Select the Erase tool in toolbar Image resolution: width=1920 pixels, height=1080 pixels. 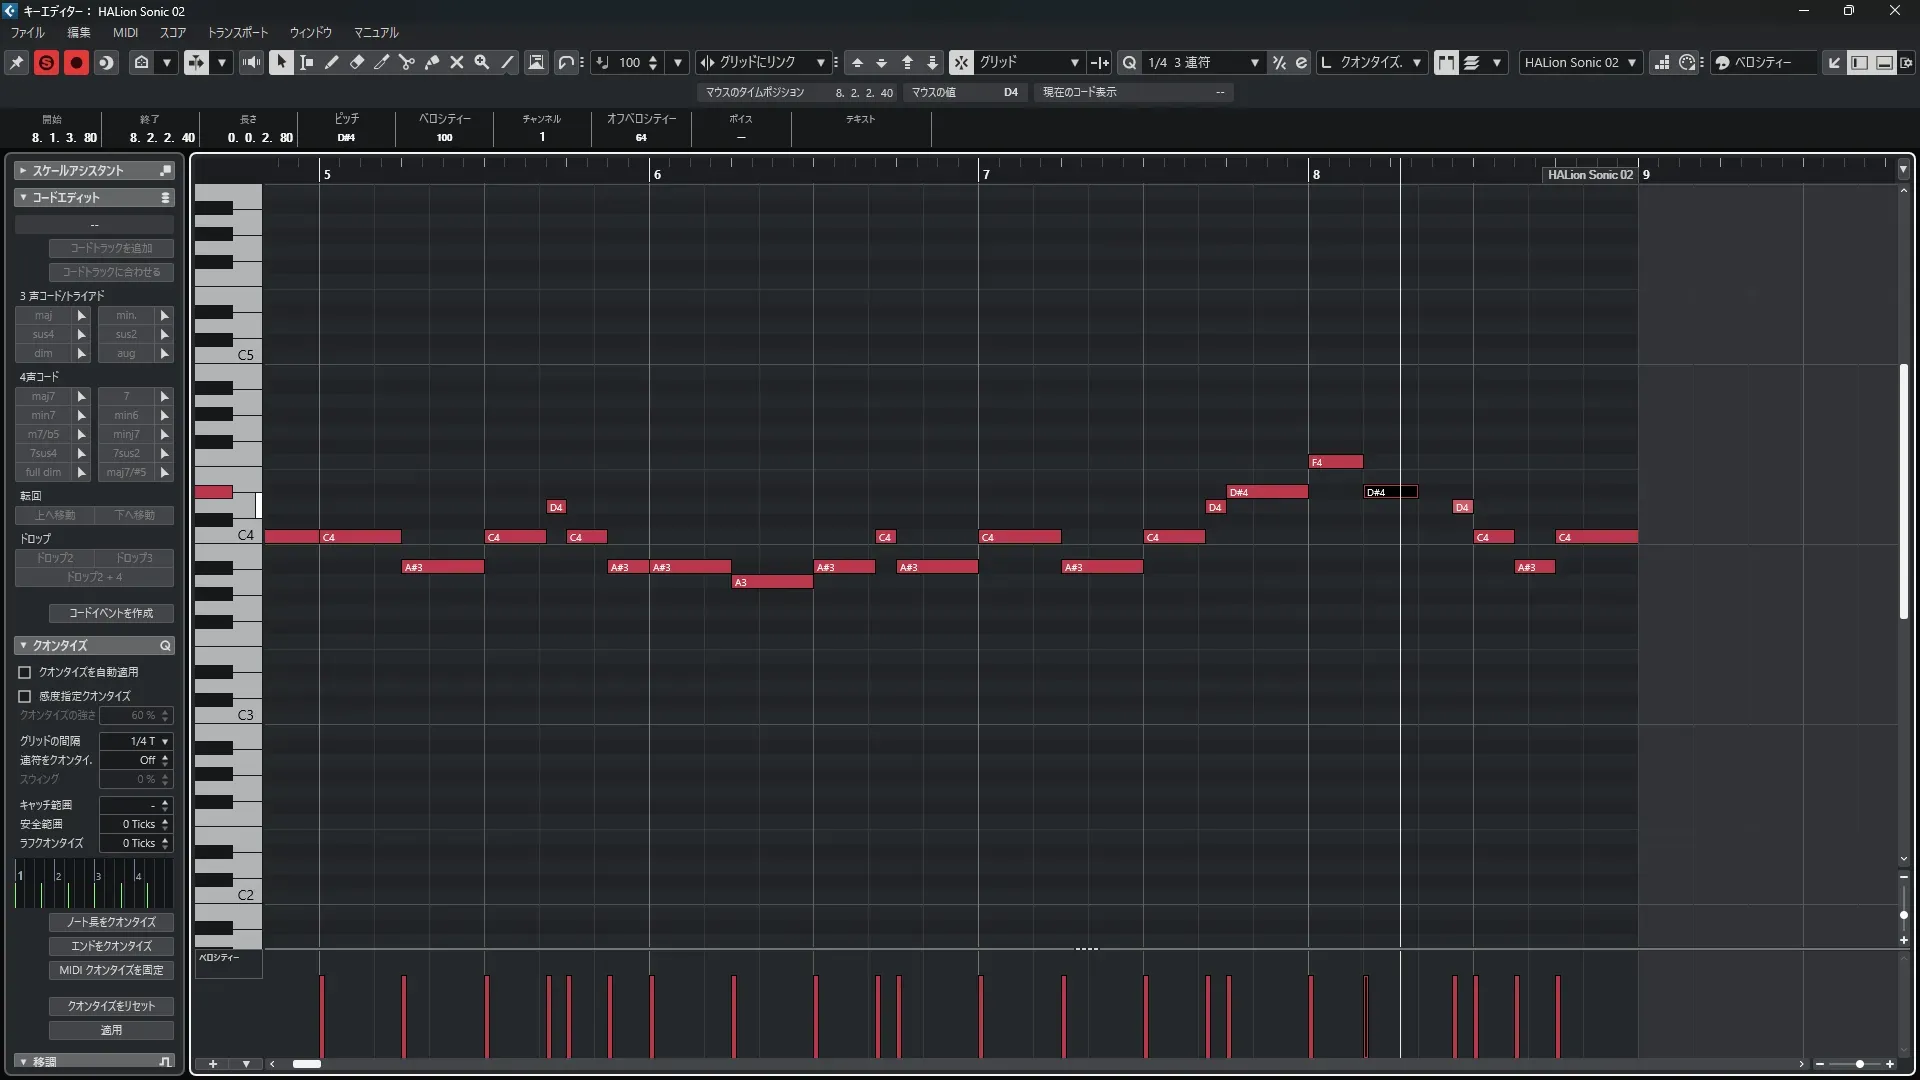[x=357, y=62]
